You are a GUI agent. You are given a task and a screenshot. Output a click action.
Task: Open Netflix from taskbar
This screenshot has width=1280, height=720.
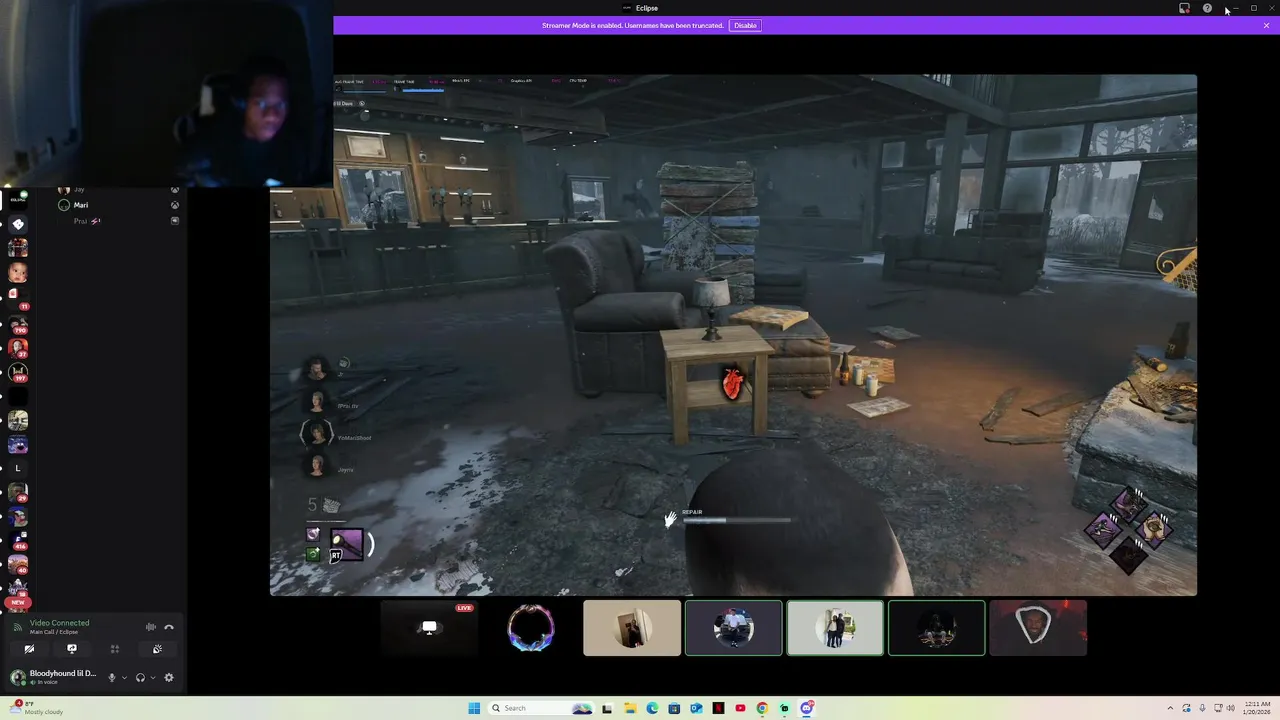click(718, 708)
